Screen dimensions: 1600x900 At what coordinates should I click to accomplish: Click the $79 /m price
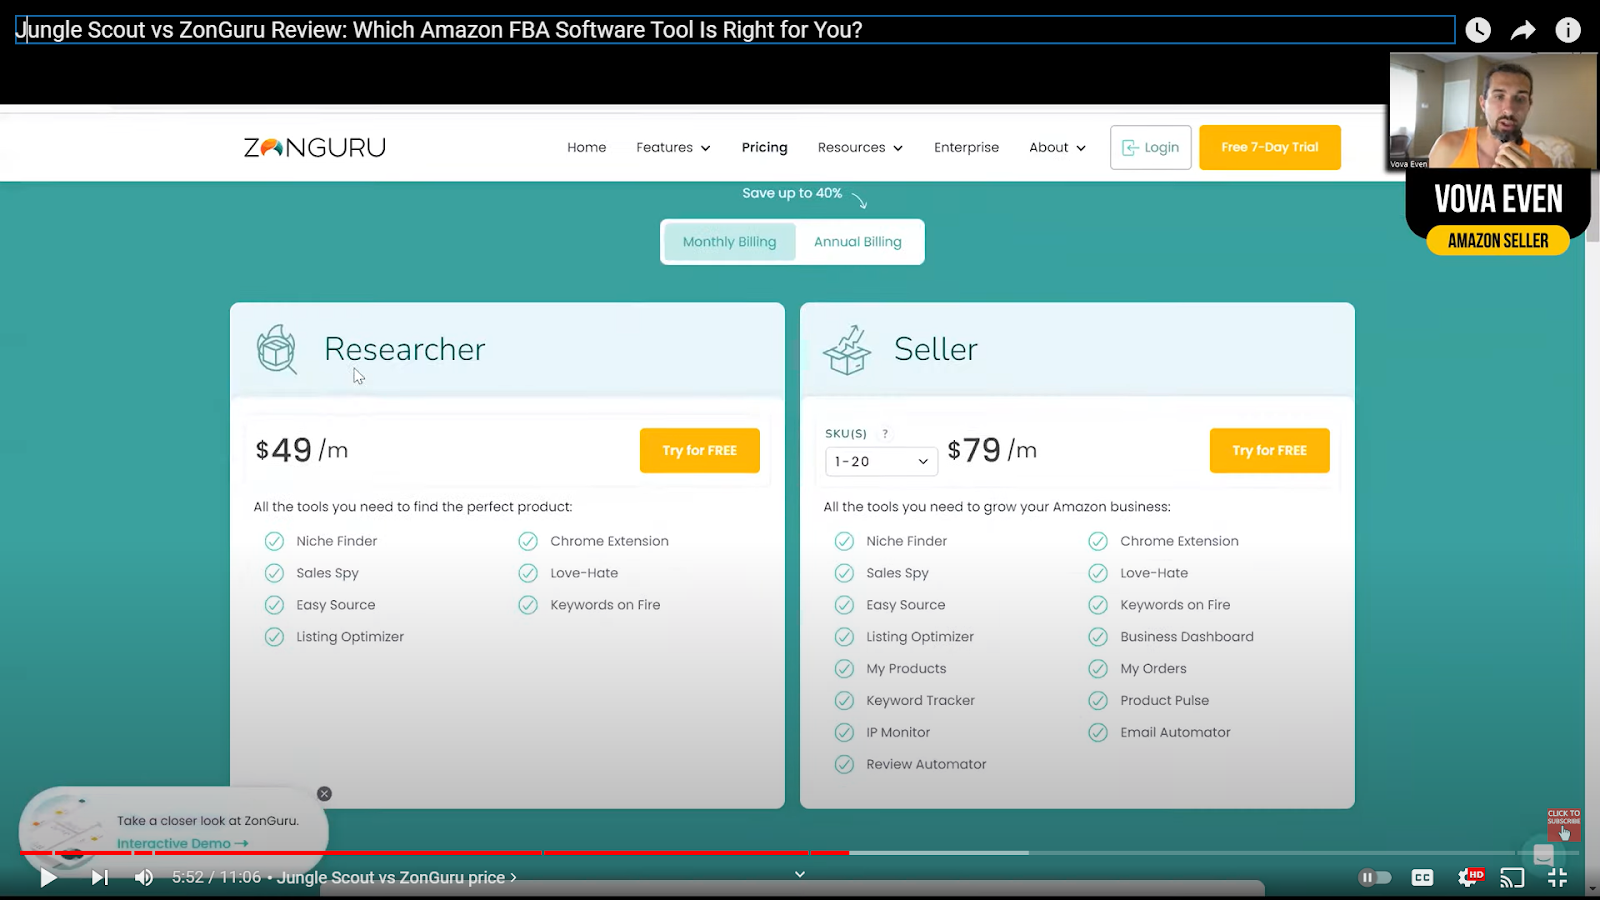coord(992,450)
